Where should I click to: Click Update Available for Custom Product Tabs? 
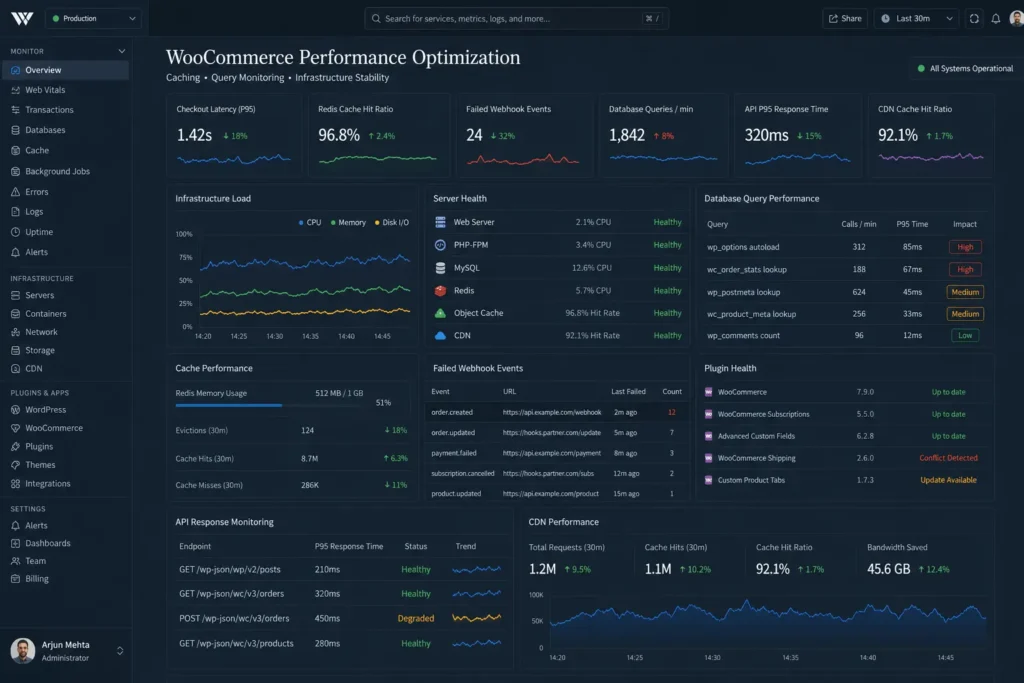pyautogui.click(x=948, y=480)
